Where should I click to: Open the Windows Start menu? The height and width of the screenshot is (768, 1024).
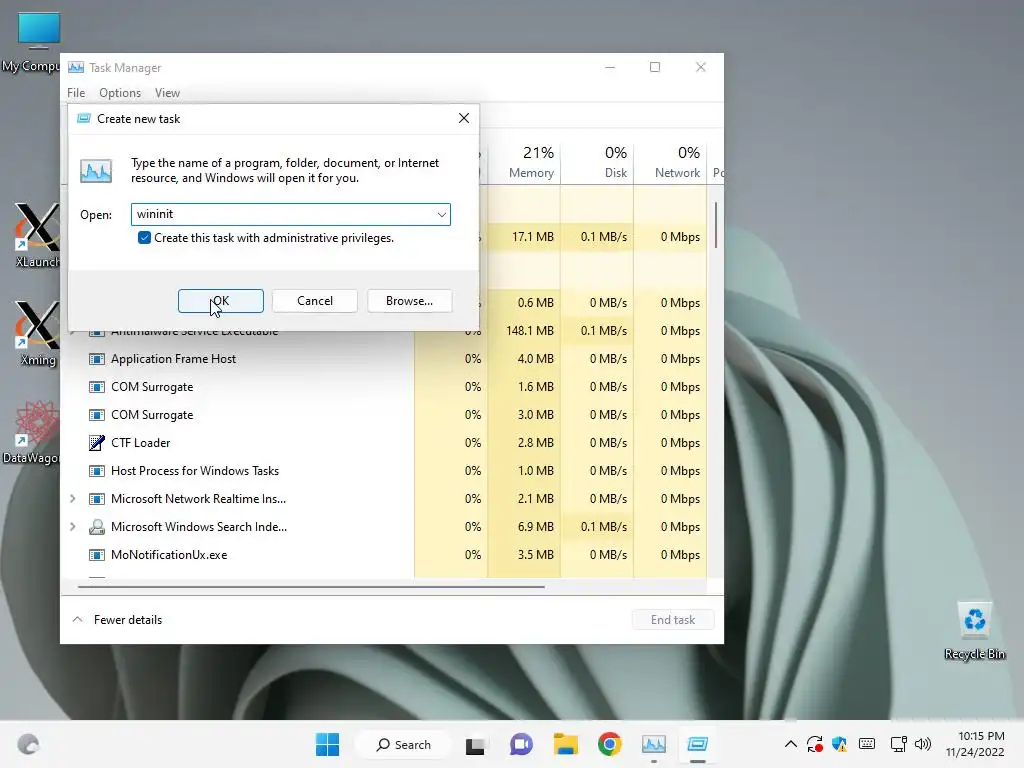point(327,744)
